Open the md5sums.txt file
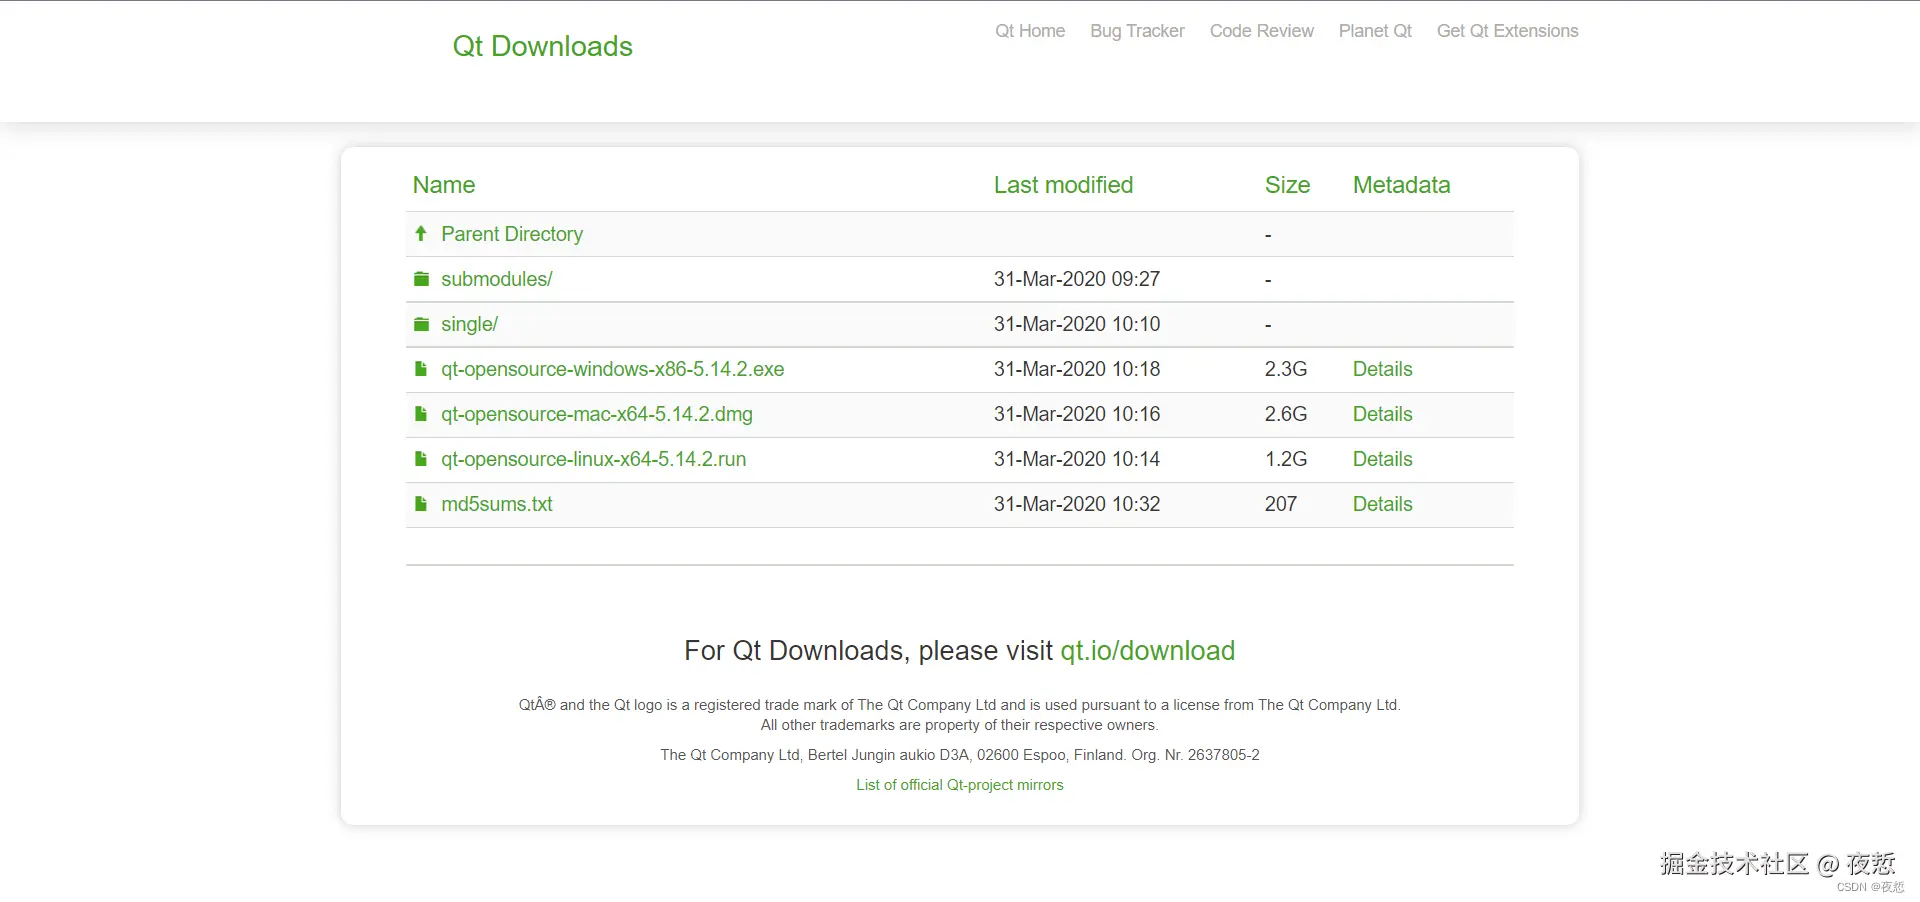Image resolution: width=1920 pixels, height=902 pixels. [497, 504]
